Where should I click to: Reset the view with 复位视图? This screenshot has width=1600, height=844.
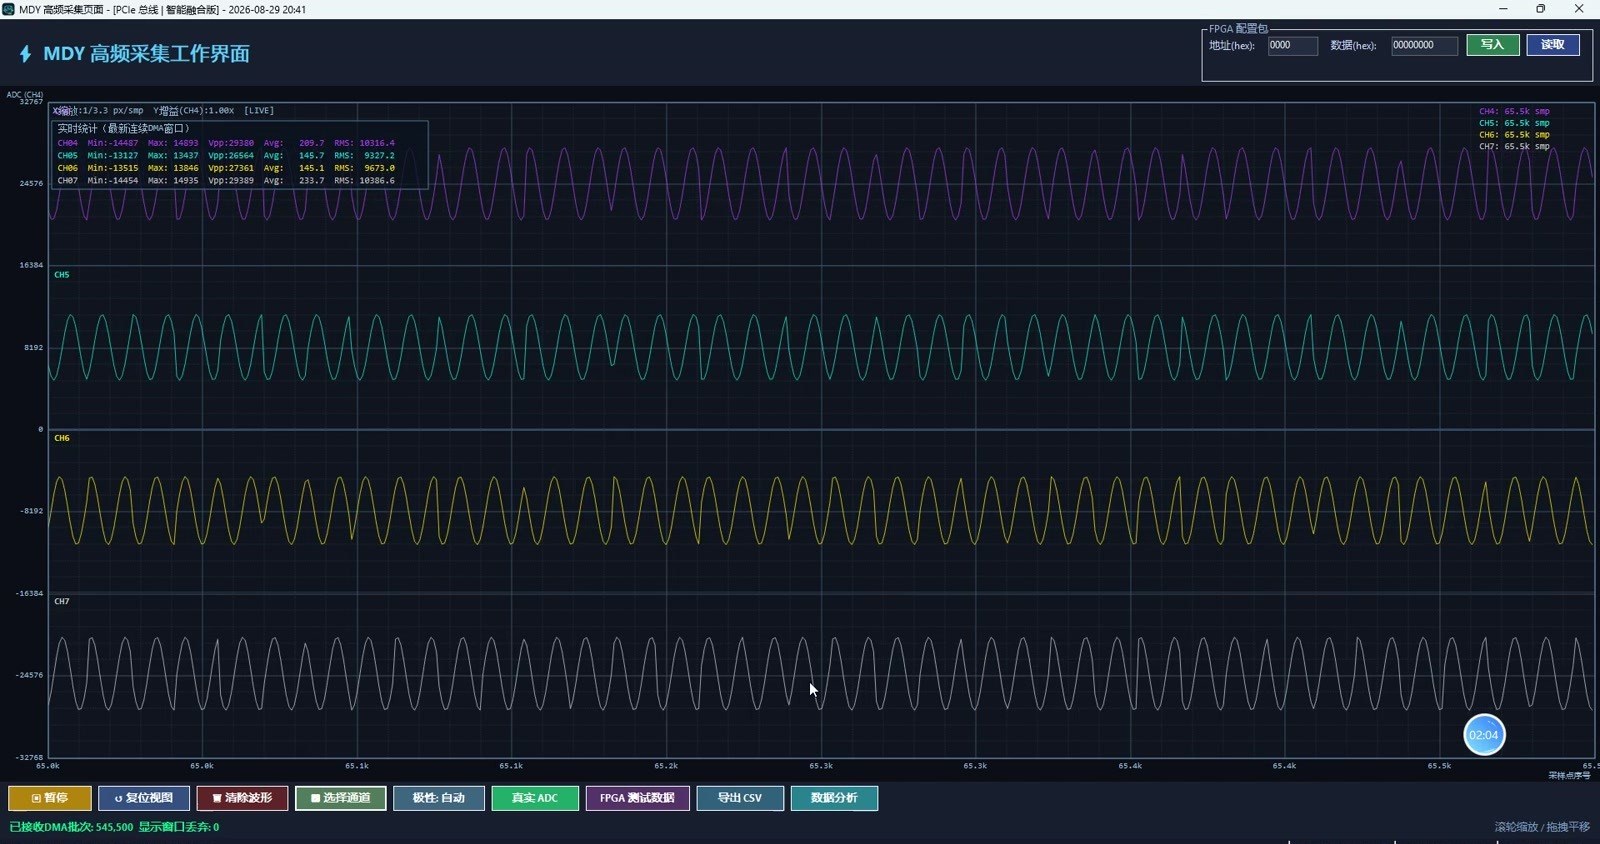point(144,798)
